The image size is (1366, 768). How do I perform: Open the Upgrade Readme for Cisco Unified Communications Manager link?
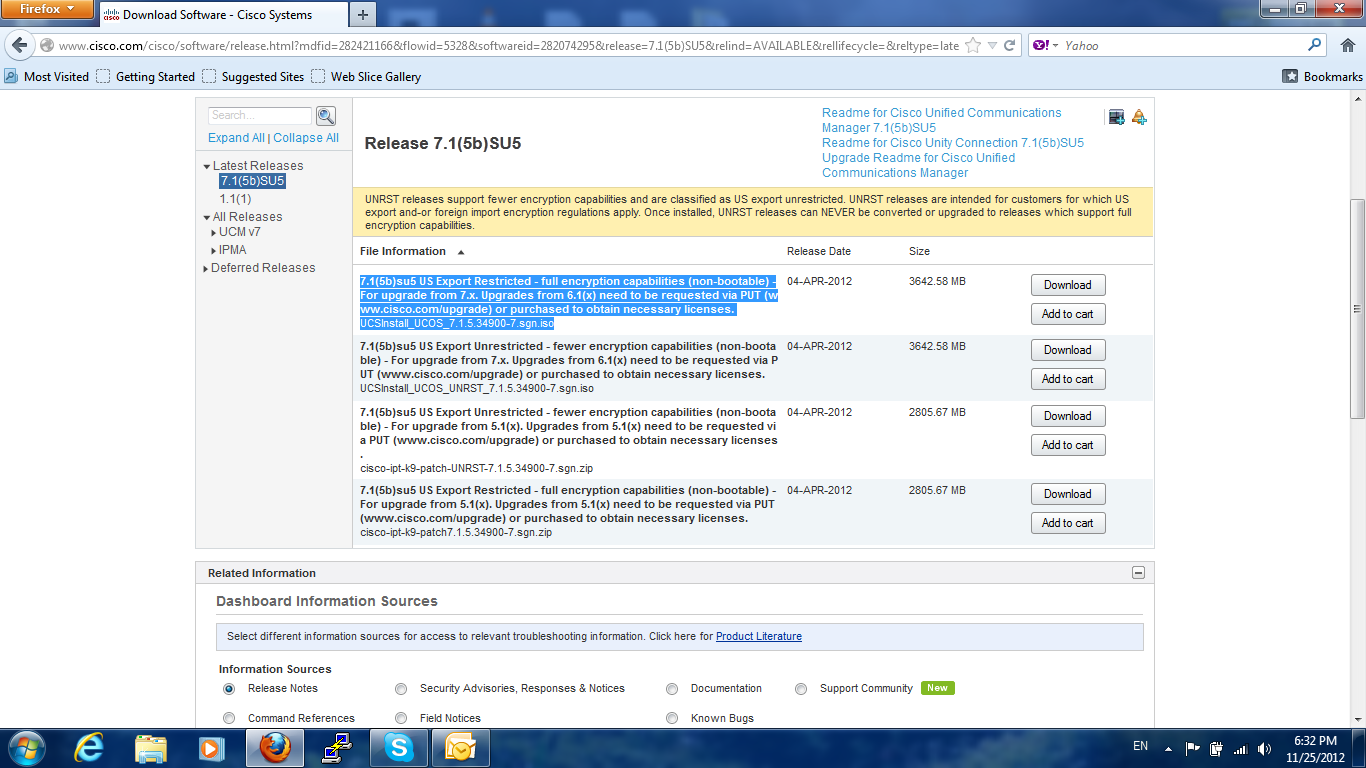point(918,165)
